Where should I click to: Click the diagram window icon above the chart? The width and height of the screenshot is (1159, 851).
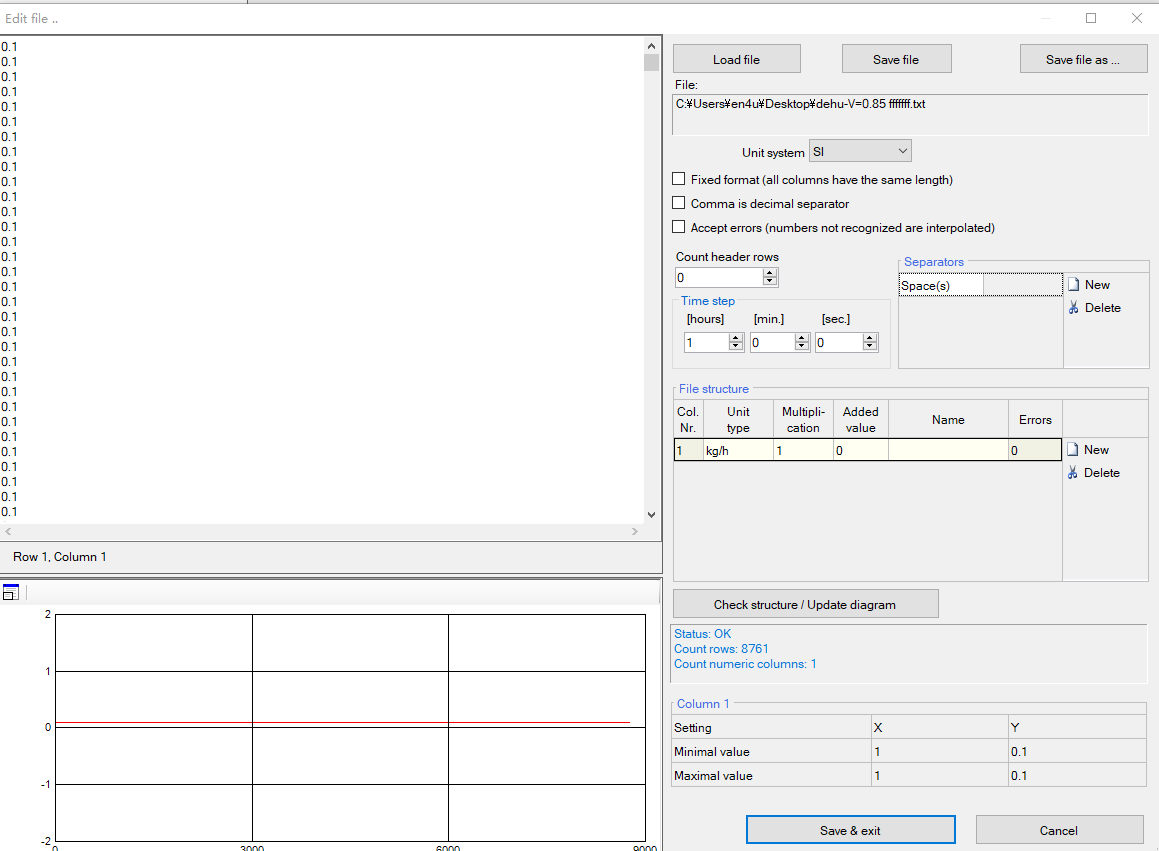click(x=11, y=592)
